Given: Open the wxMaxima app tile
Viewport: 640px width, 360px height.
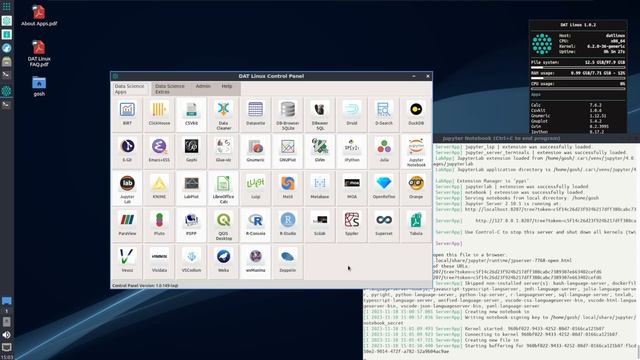Looking at the screenshot, I should point(256,262).
